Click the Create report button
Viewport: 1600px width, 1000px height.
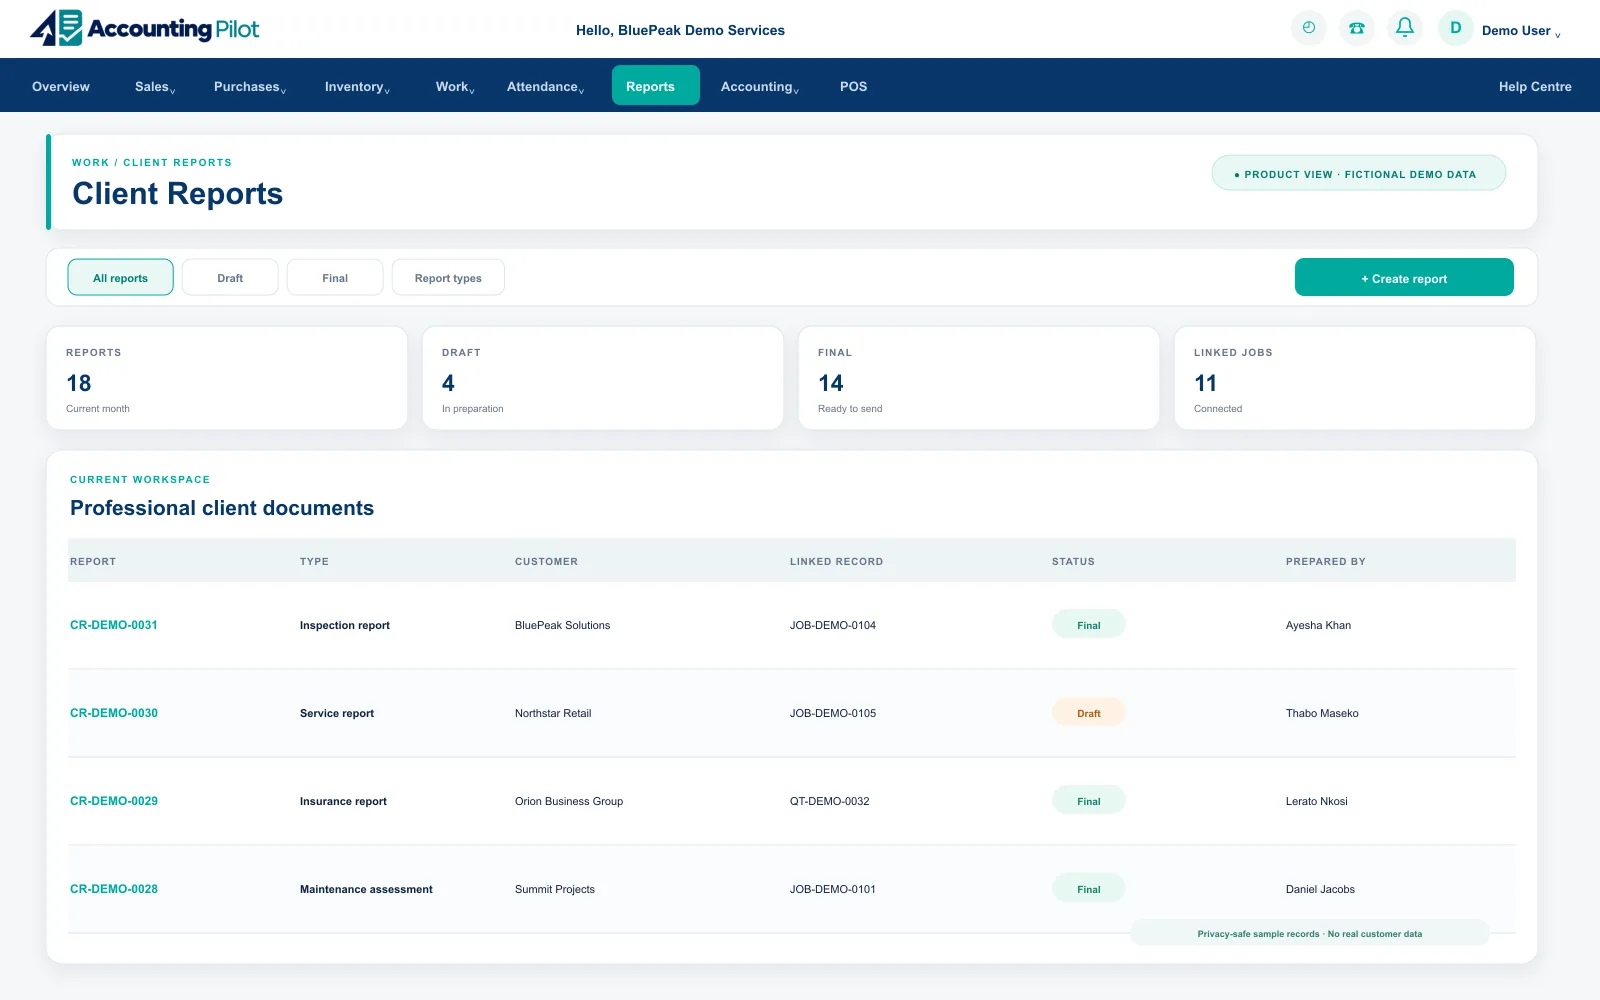coord(1404,277)
